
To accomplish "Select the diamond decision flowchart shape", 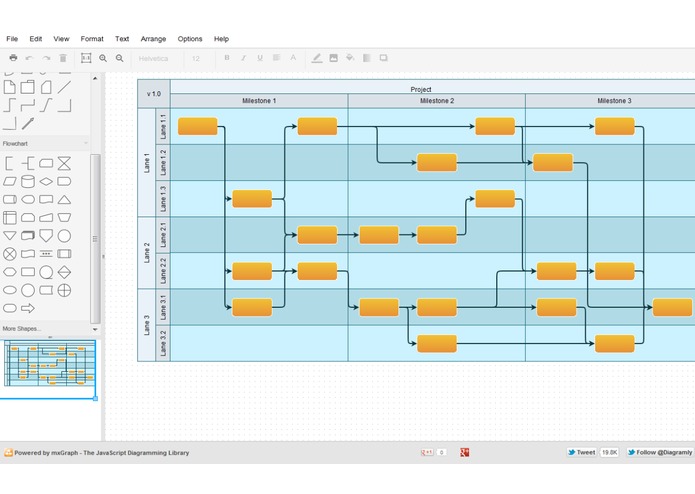I will [46, 182].
